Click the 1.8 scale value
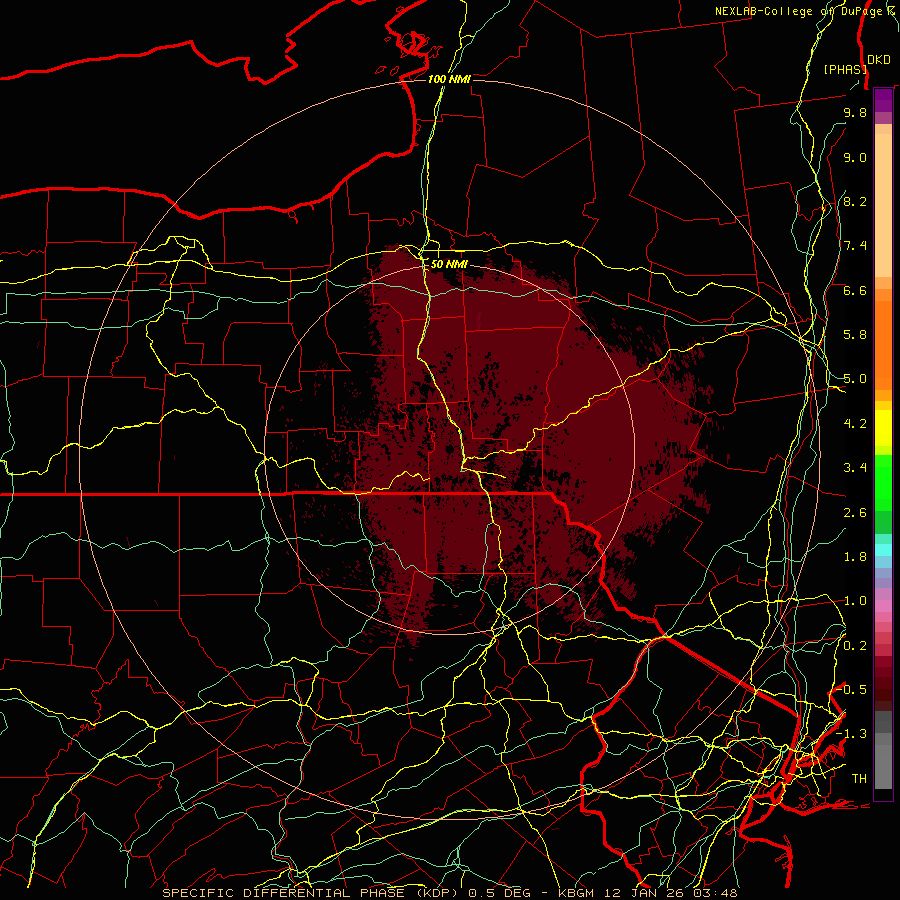Viewport: 900px width, 900px height. click(855, 557)
